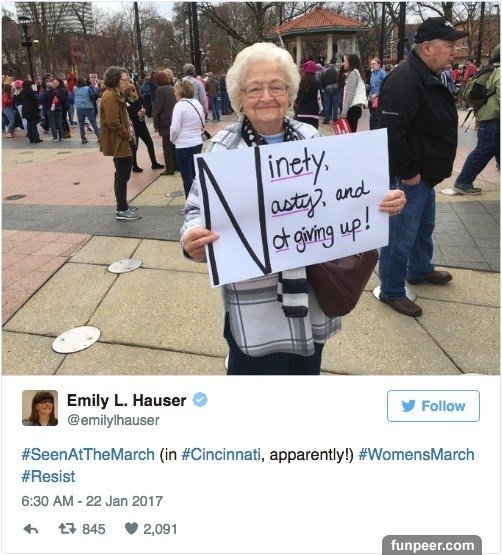Image resolution: width=502 pixels, height=555 pixels.
Task: Open the attached protest photo
Action: point(251,188)
